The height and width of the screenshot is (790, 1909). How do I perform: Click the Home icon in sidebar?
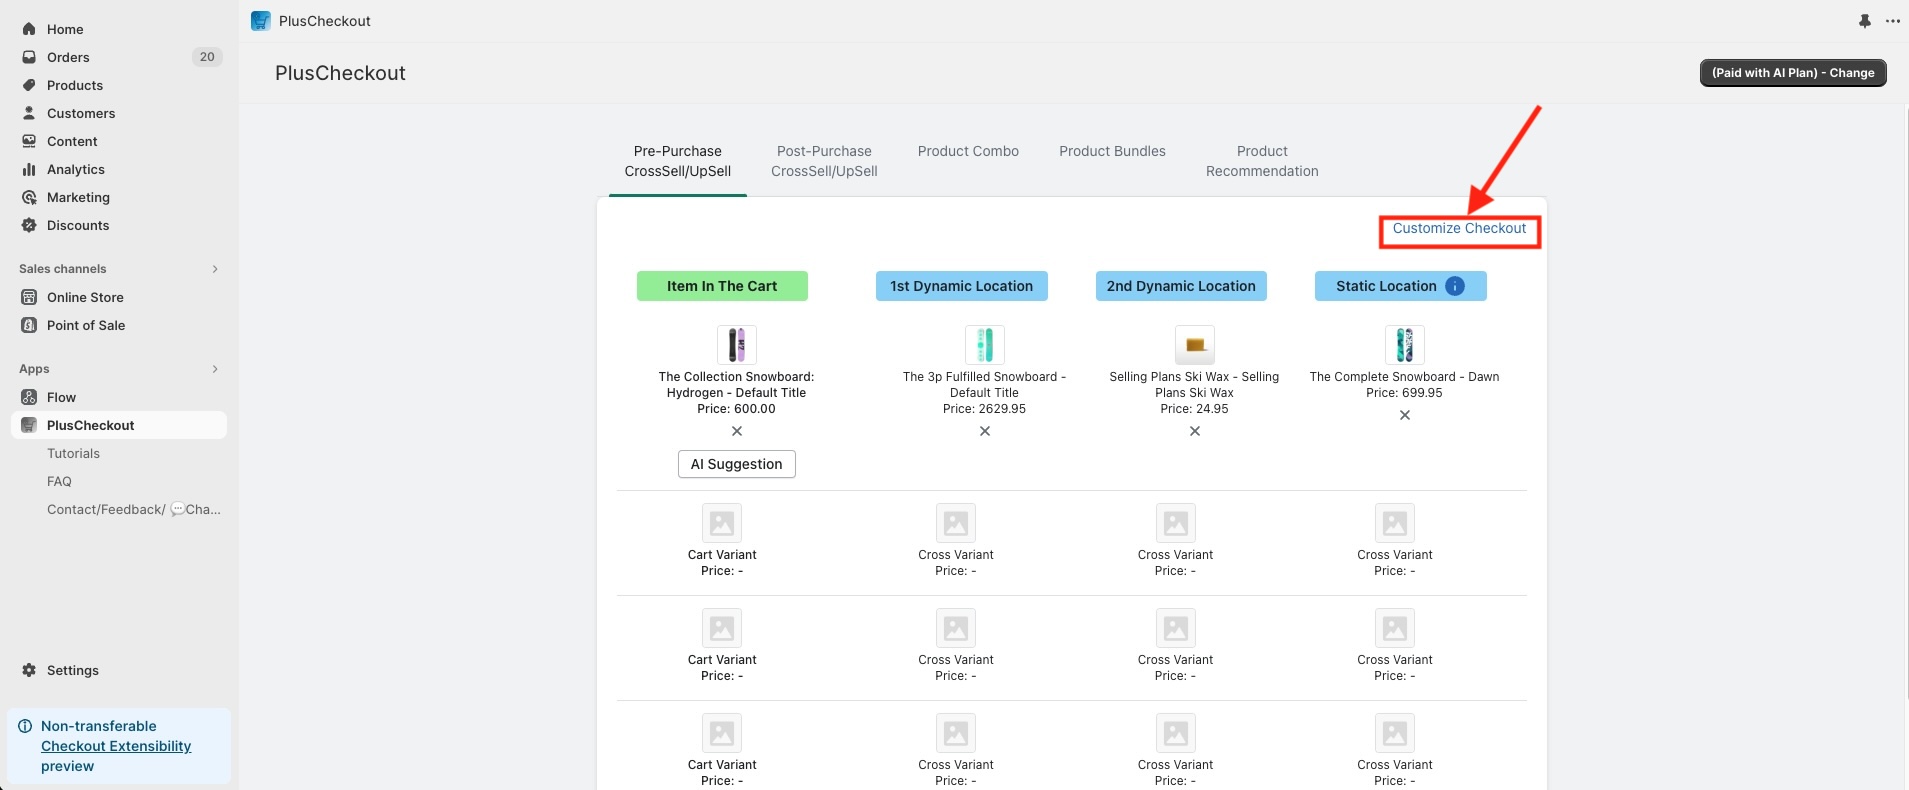(x=29, y=29)
